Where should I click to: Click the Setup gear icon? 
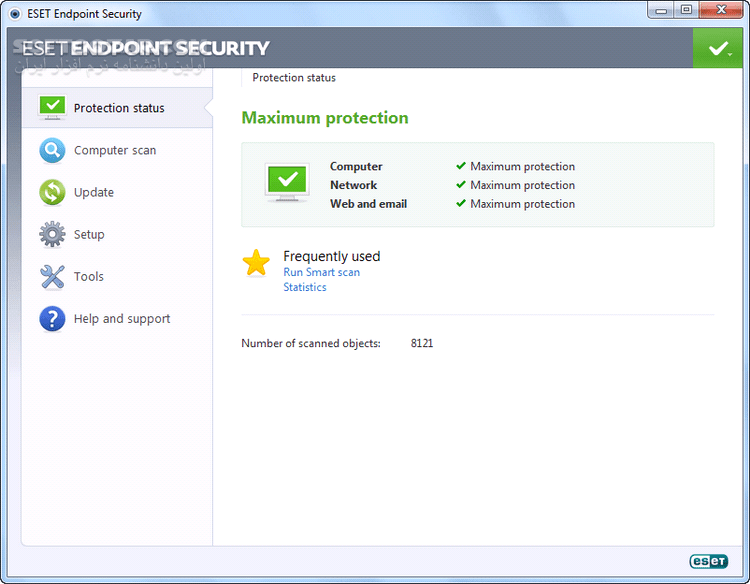(52, 234)
